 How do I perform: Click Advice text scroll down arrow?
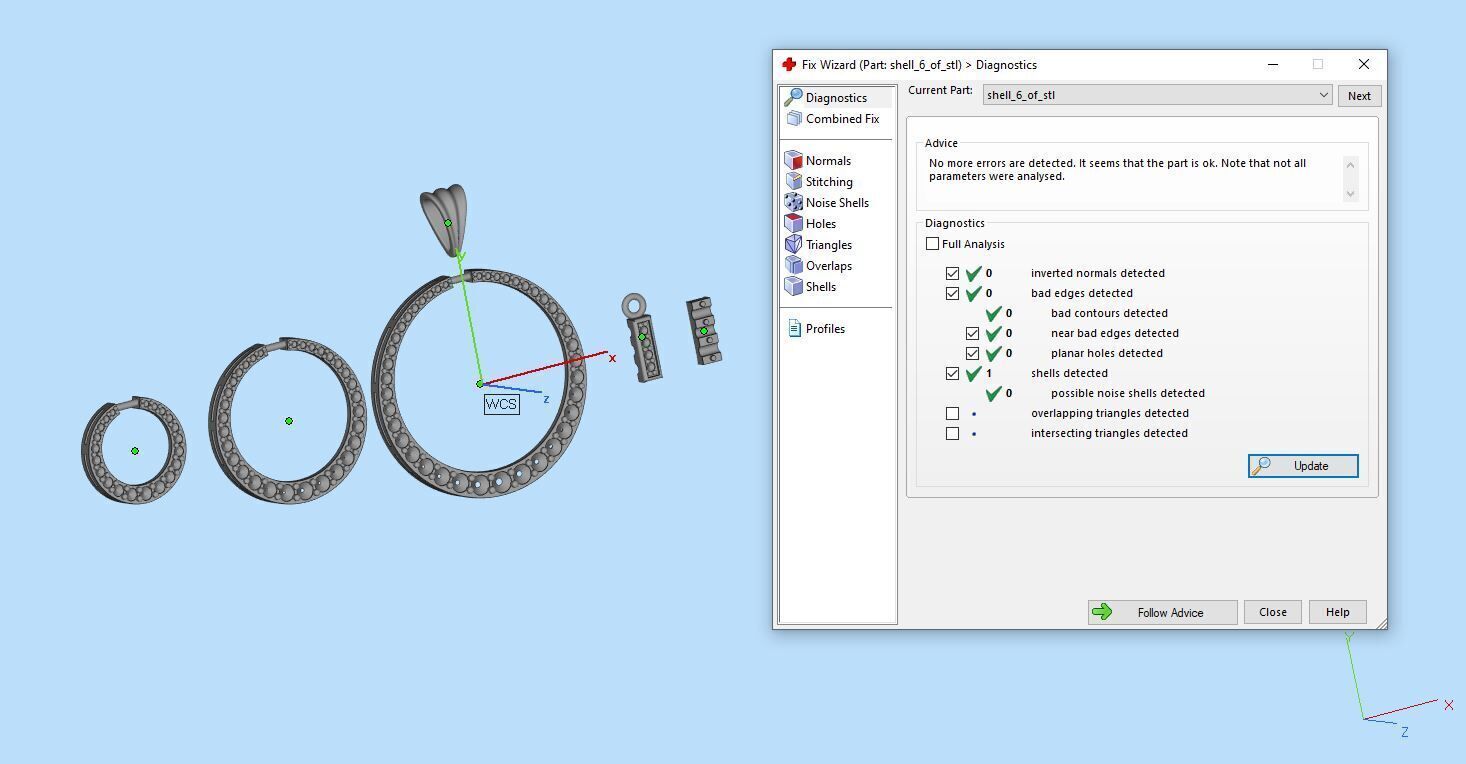[x=1350, y=194]
